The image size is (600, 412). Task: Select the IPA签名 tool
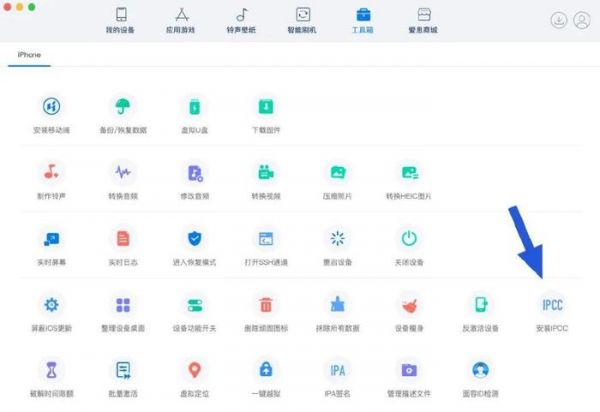click(x=338, y=370)
